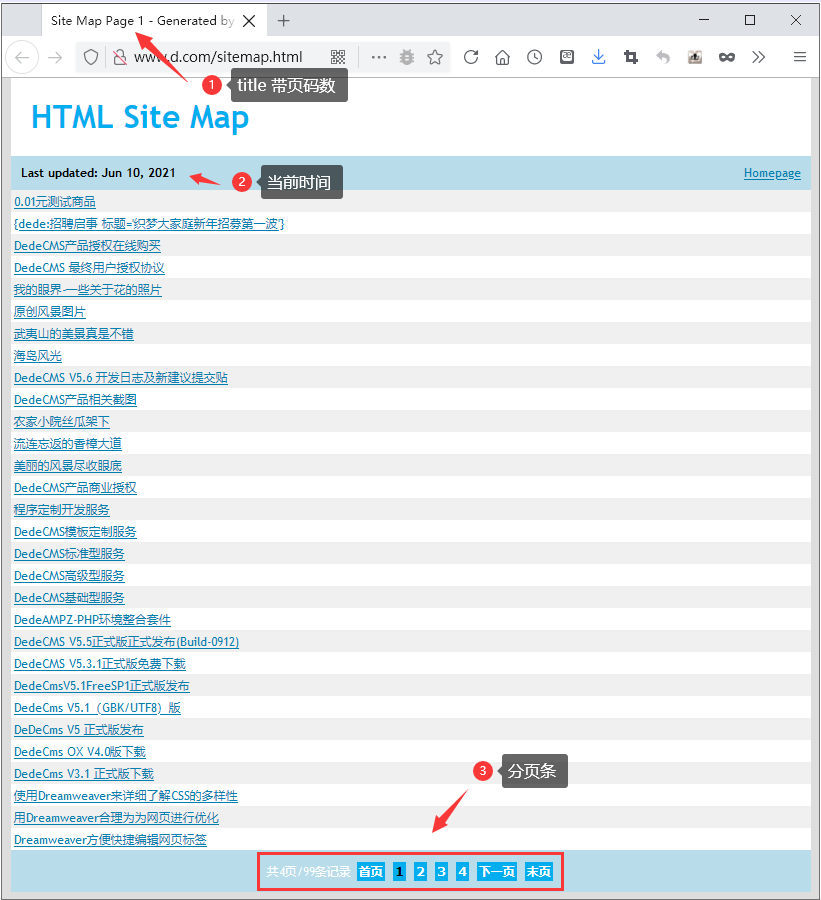Screen dimensions: 821x900
Task: Click the browser back arrow button
Action: click(22, 58)
